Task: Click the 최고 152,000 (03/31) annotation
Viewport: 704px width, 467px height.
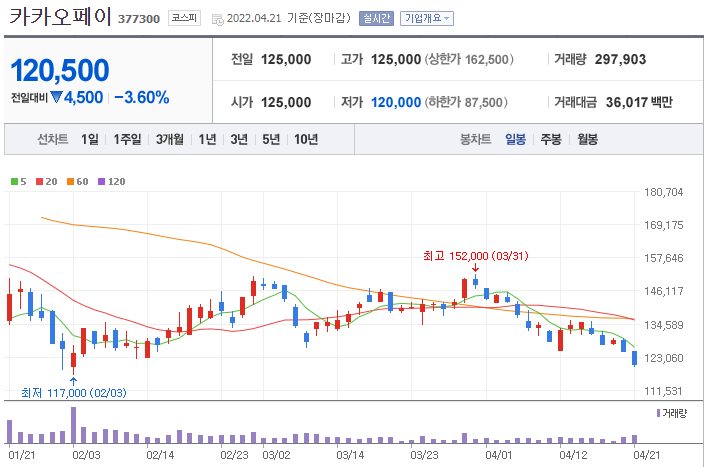Action: 475,256
